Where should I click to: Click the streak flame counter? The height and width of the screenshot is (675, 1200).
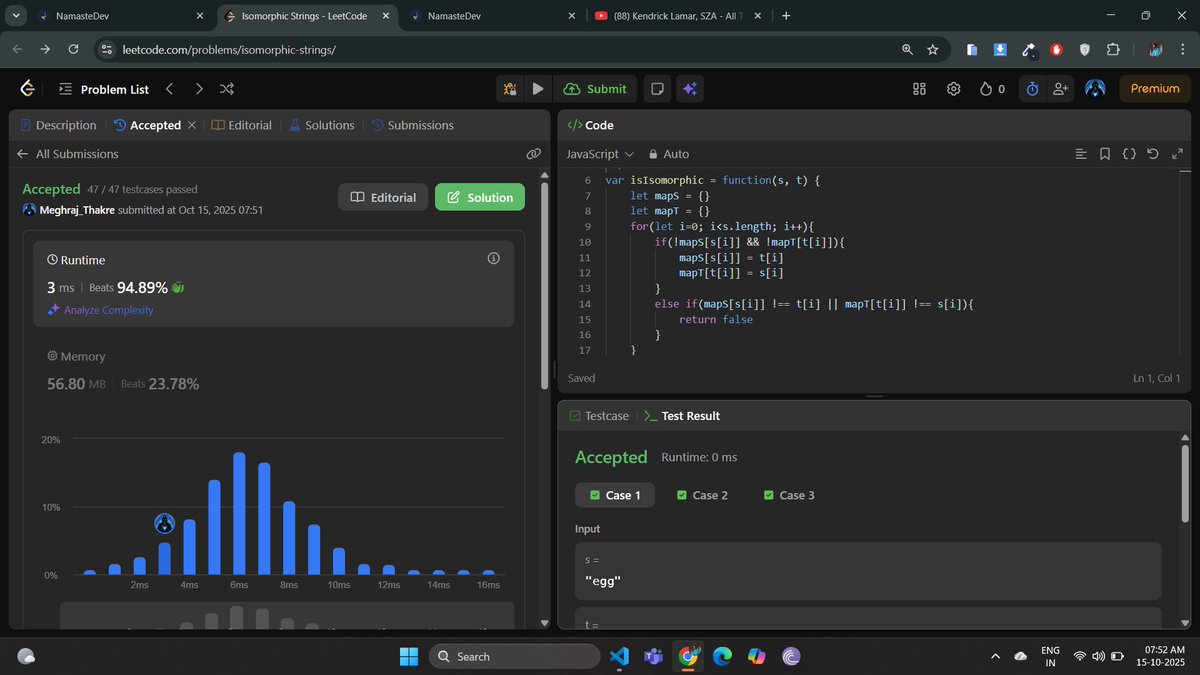coord(991,89)
